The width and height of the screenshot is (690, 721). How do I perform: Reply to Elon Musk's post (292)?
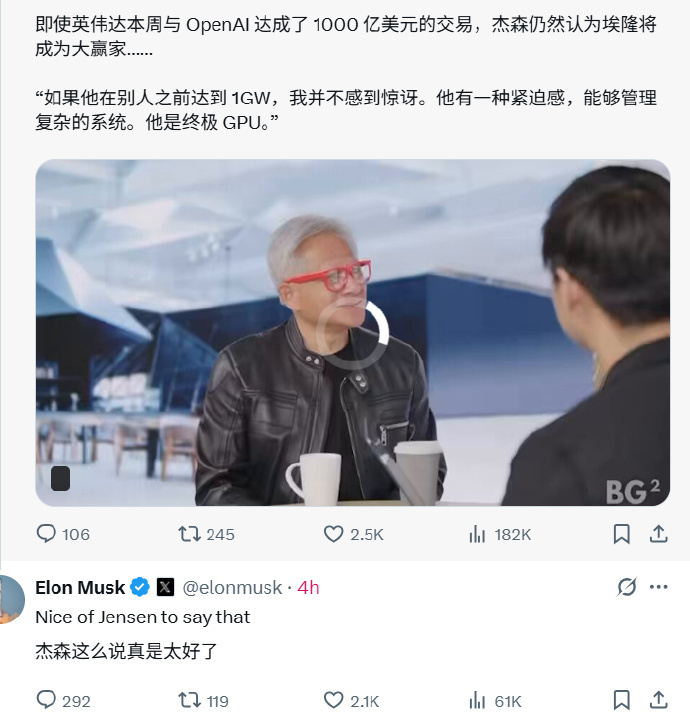(x=63, y=701)
